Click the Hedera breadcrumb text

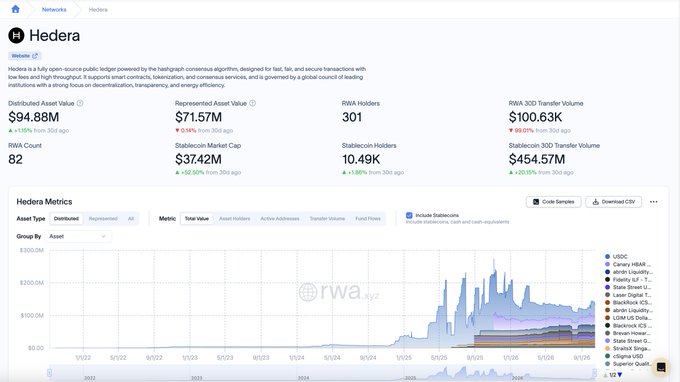[x=98, y=10]
